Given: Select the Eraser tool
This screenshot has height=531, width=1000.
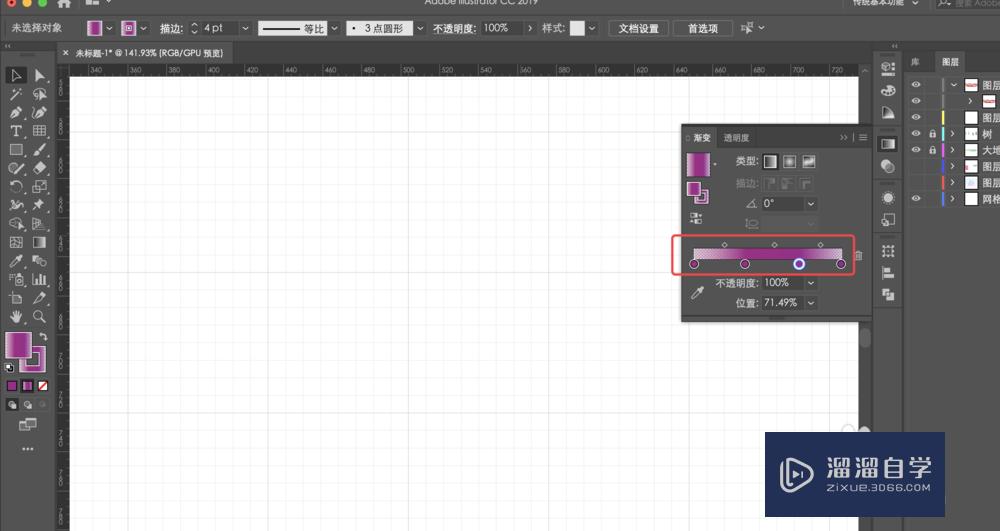Looking at the screenshot, I should [40, 168].
